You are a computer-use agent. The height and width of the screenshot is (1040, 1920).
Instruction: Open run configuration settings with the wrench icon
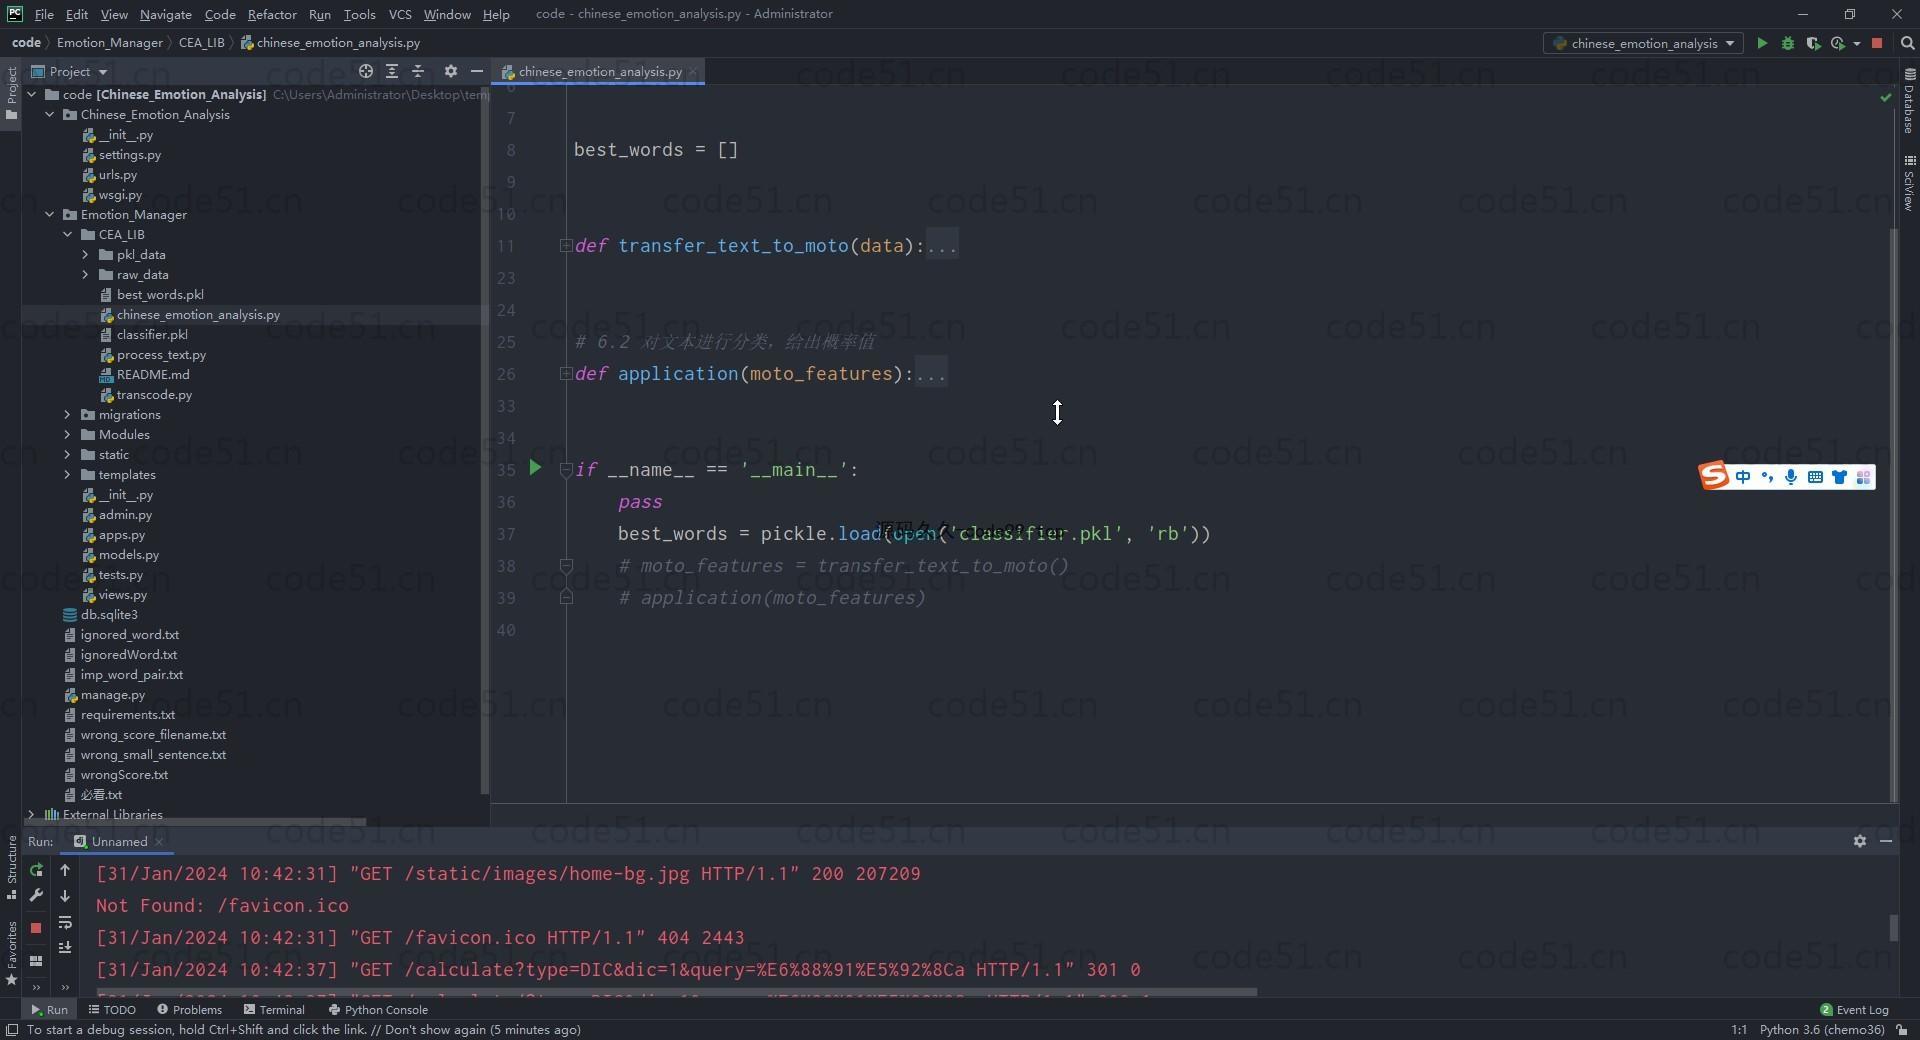pyautogui.click(x=36, y=896)
